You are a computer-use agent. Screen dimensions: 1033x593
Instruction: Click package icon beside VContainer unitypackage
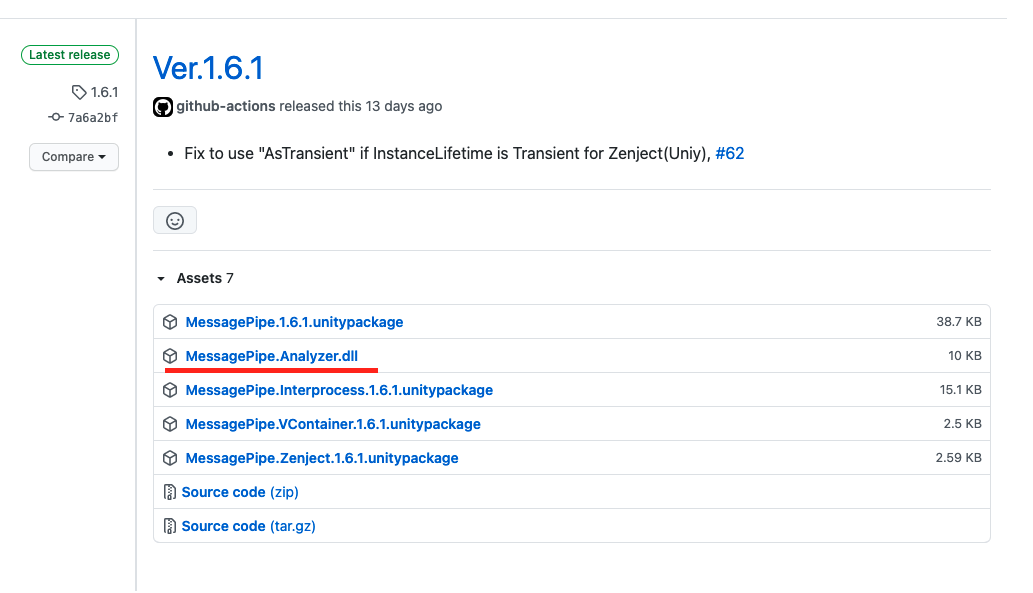[x=170, y=424]
